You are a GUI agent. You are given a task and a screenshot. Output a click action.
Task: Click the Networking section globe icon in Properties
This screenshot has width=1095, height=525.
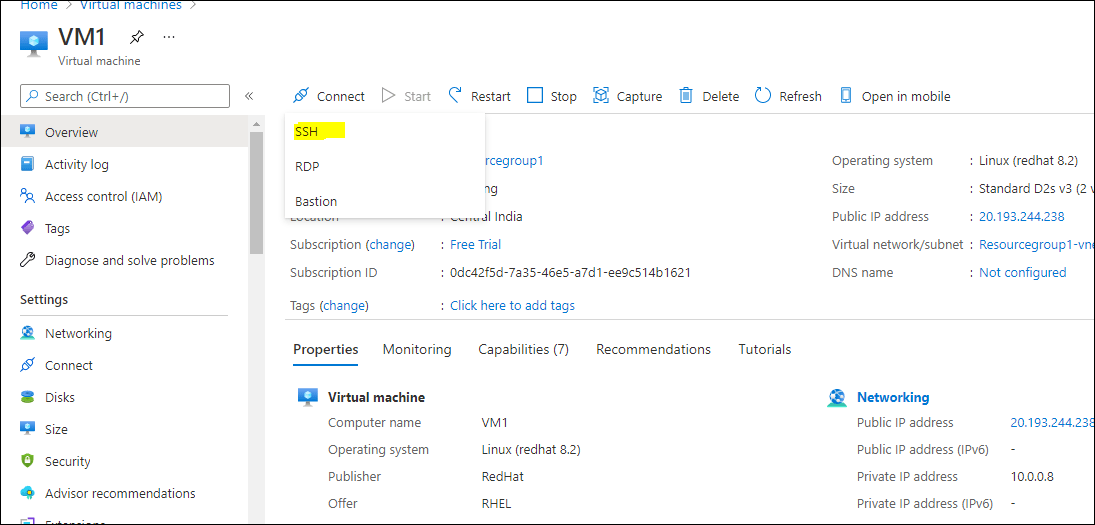tap(837, 397)
